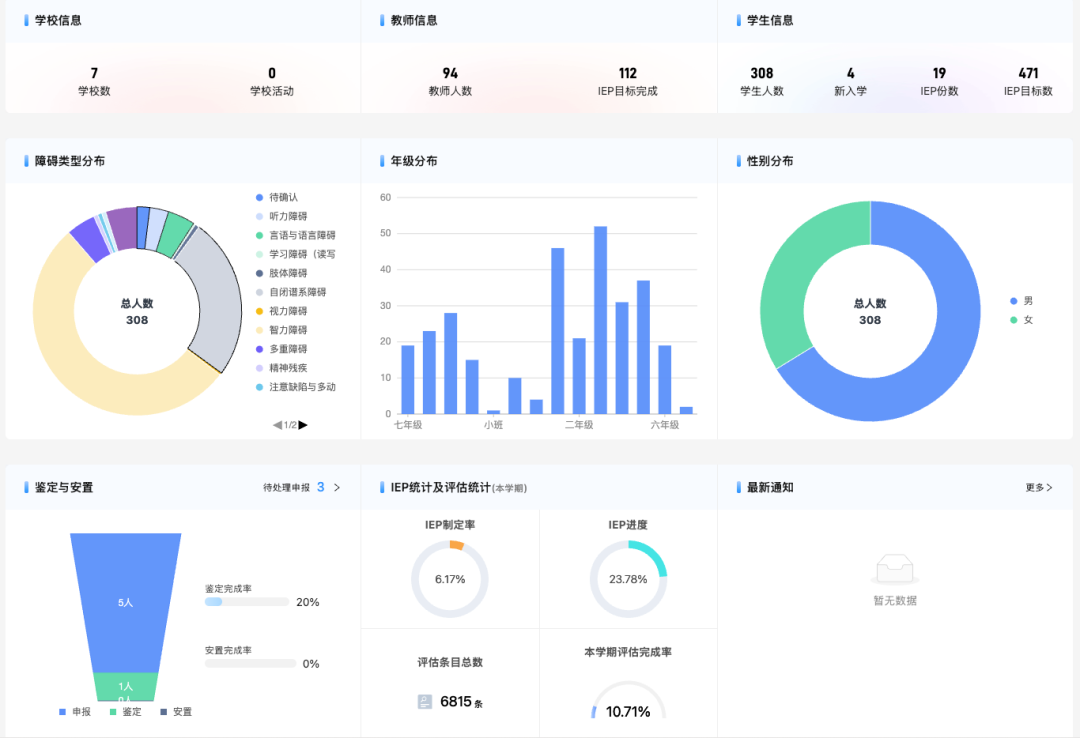Image resolution: width=1080 pixels, height=738 pixels.
Task: Select tallest bar in 年级分布 chart
Action: click(600, 320)
